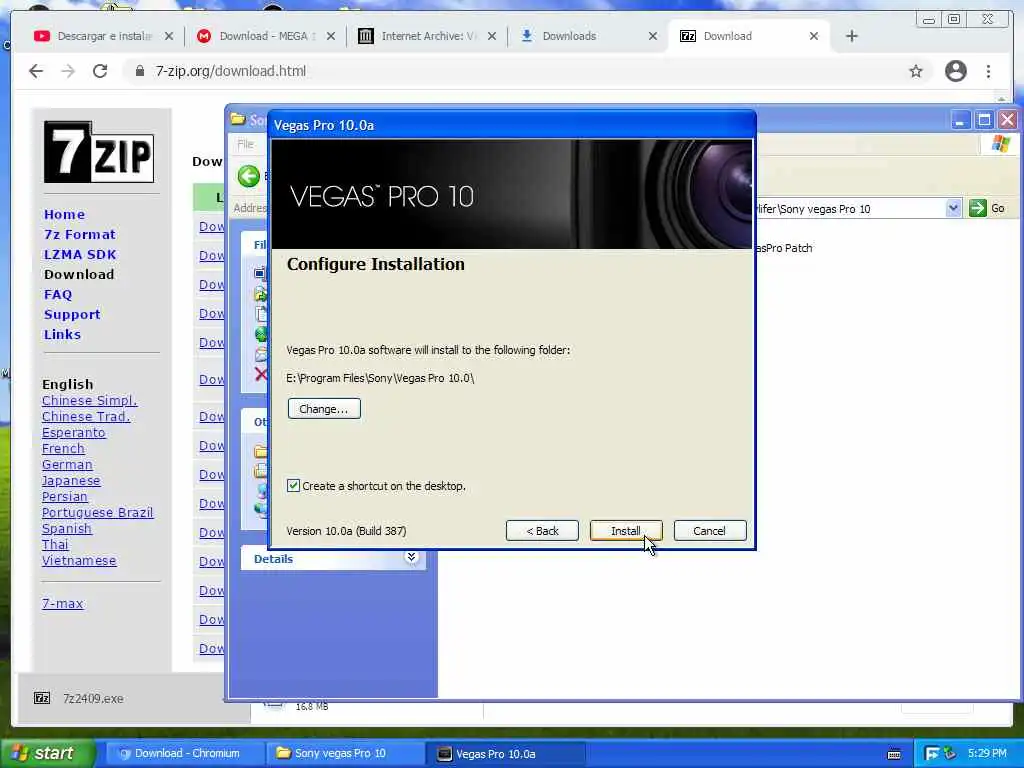This screenshot has height=768, width=1024.
Task: Select French language link
Action: (x=63, y=449)
